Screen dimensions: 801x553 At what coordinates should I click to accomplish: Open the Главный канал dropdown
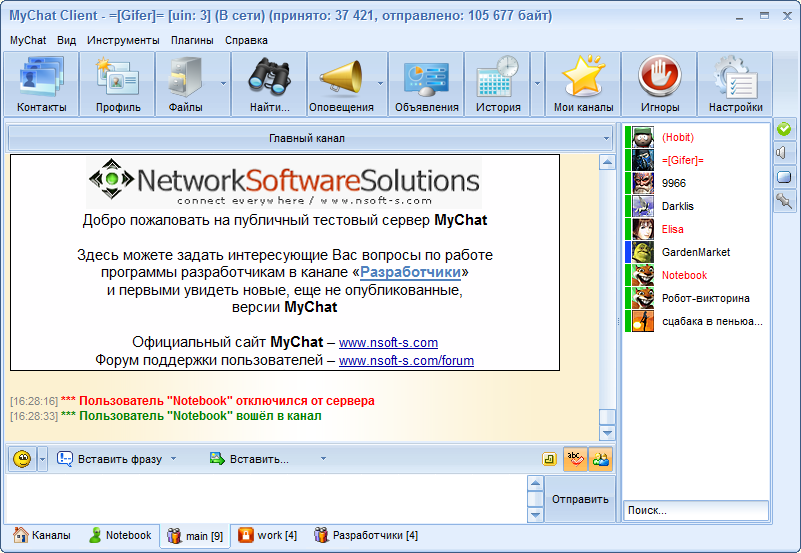(x=311, y=138)
